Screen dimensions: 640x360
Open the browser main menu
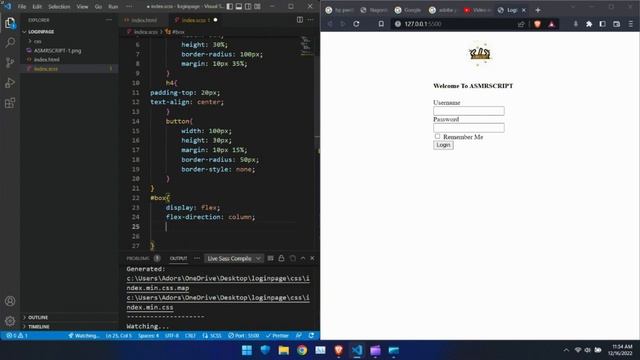(631, 24)
